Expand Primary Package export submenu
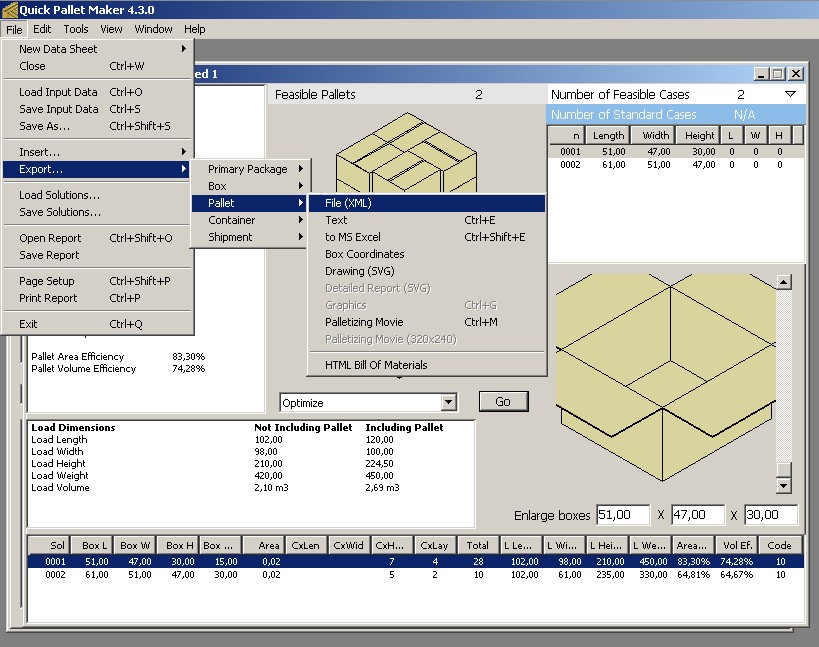 250,169
